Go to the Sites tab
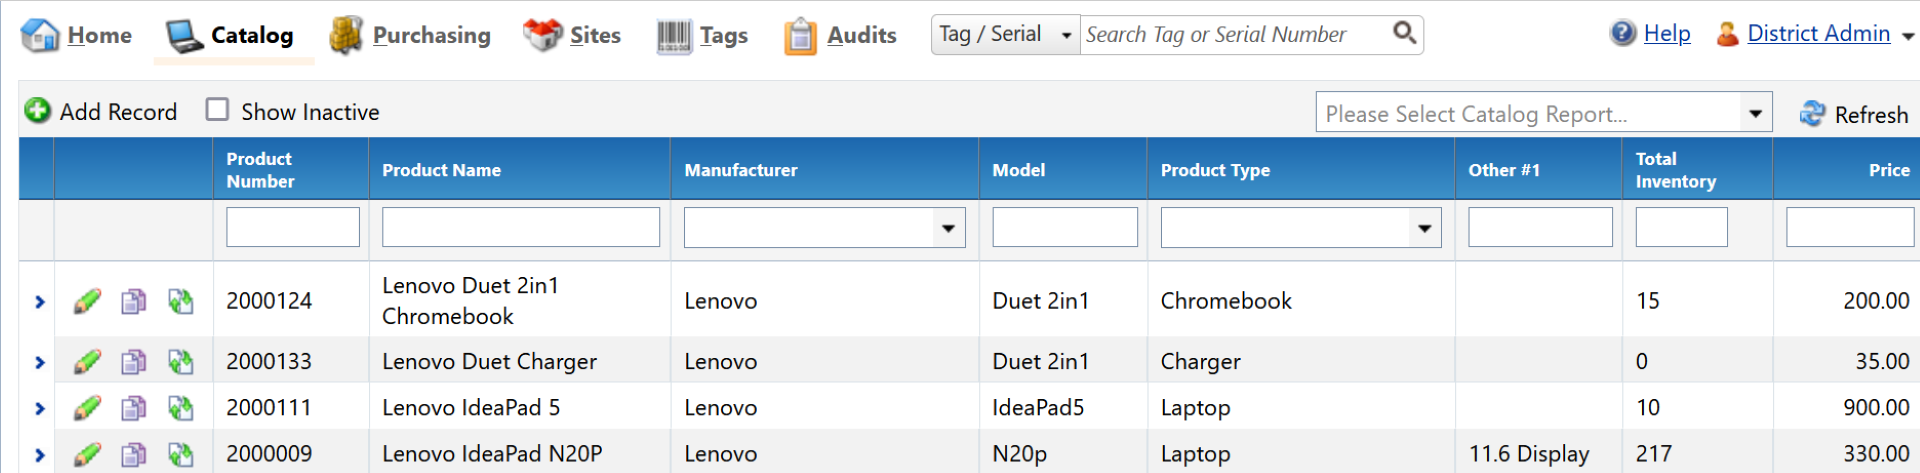Image resolution: width=1920 pixels, height=473 pixels. (x=572, y=35)
